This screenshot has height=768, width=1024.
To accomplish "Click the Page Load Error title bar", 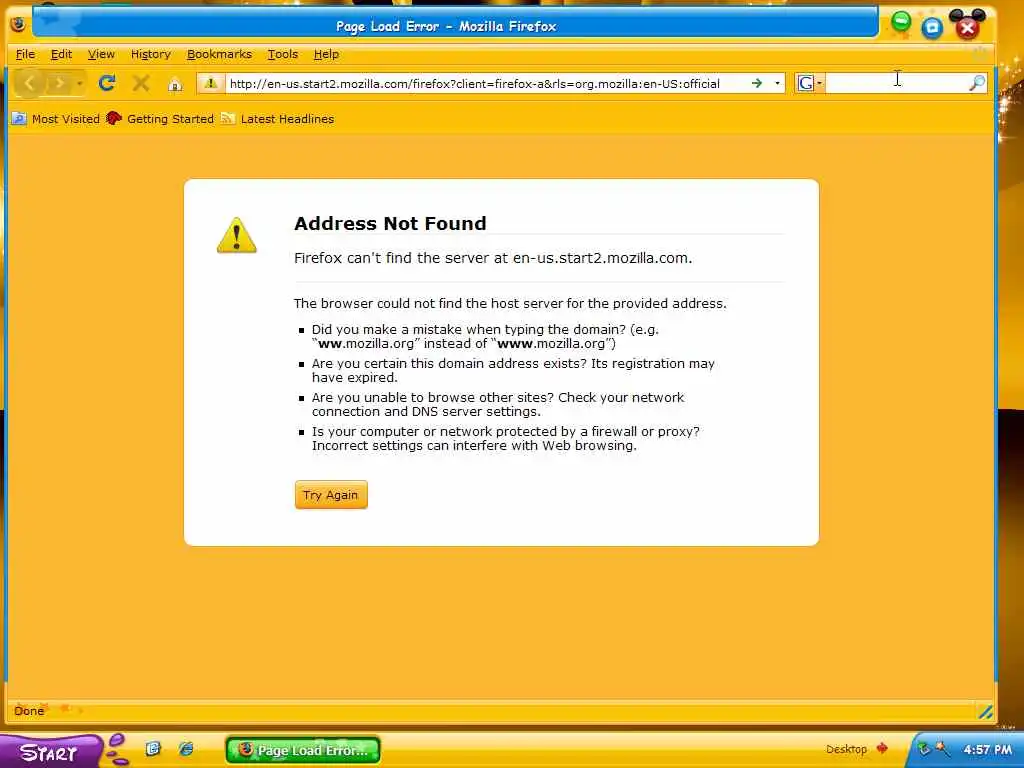I will 455,25.
